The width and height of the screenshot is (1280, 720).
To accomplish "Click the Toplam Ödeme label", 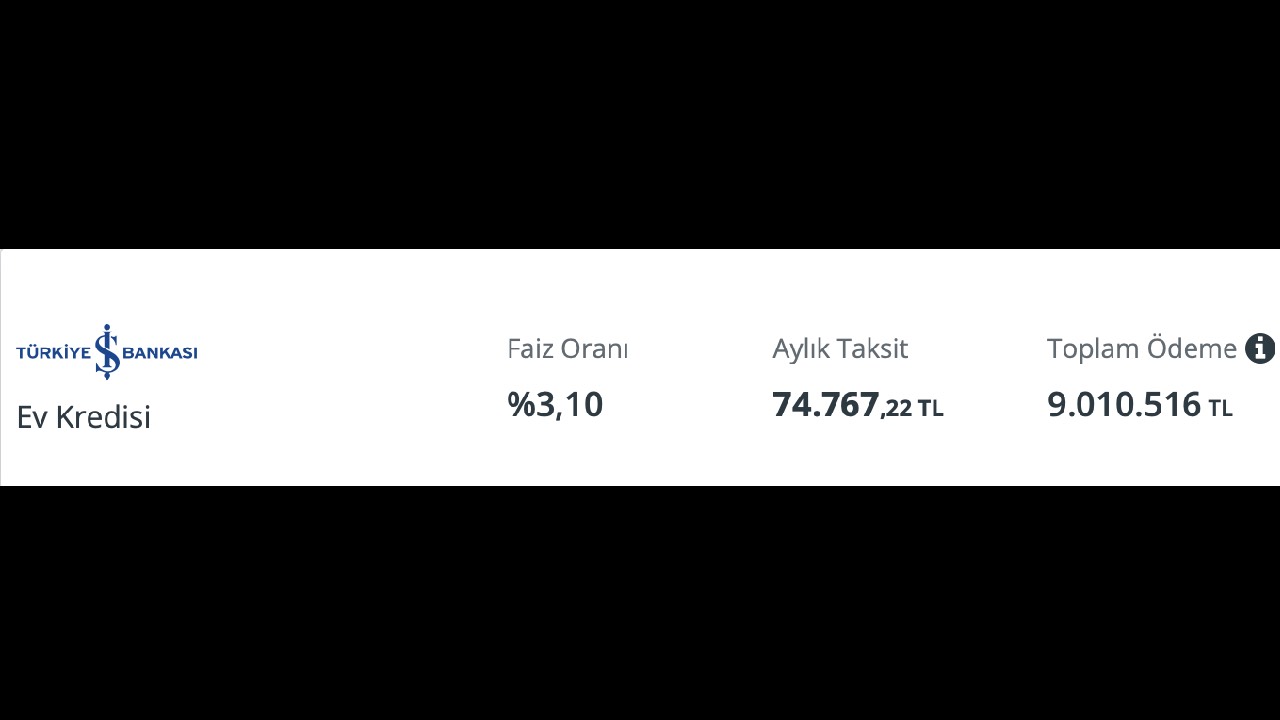I will click(x=1142, y=348).
